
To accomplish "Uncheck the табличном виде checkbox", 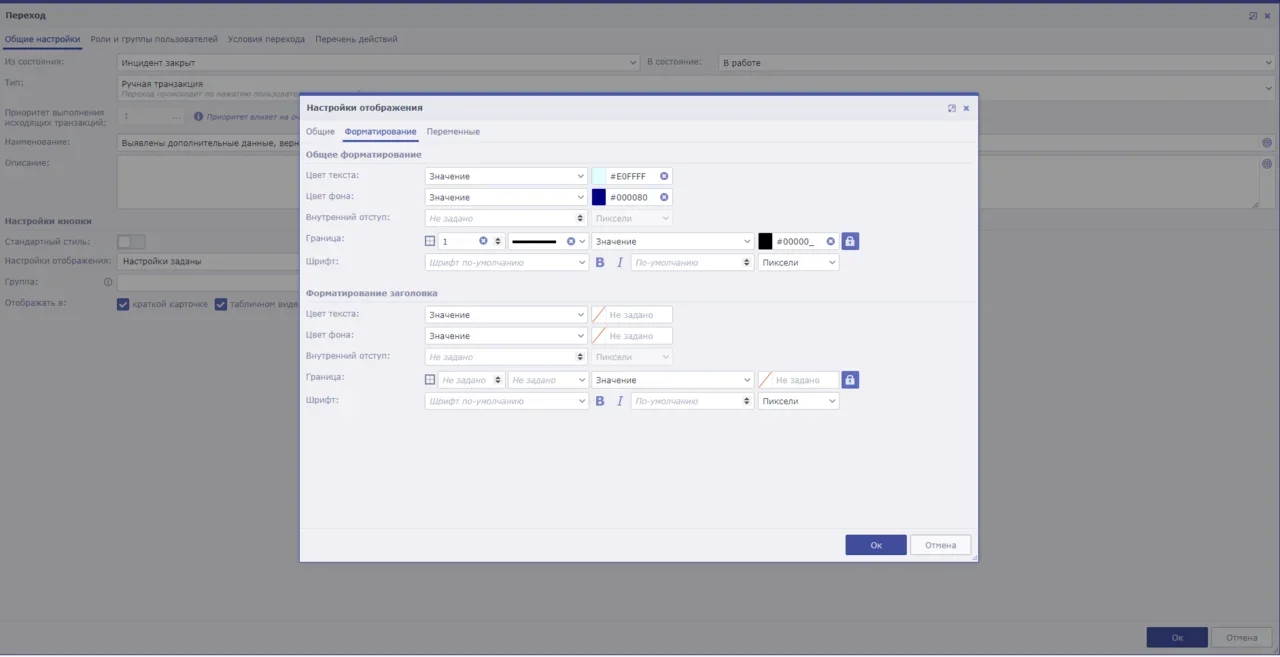I will pos(221,305).
